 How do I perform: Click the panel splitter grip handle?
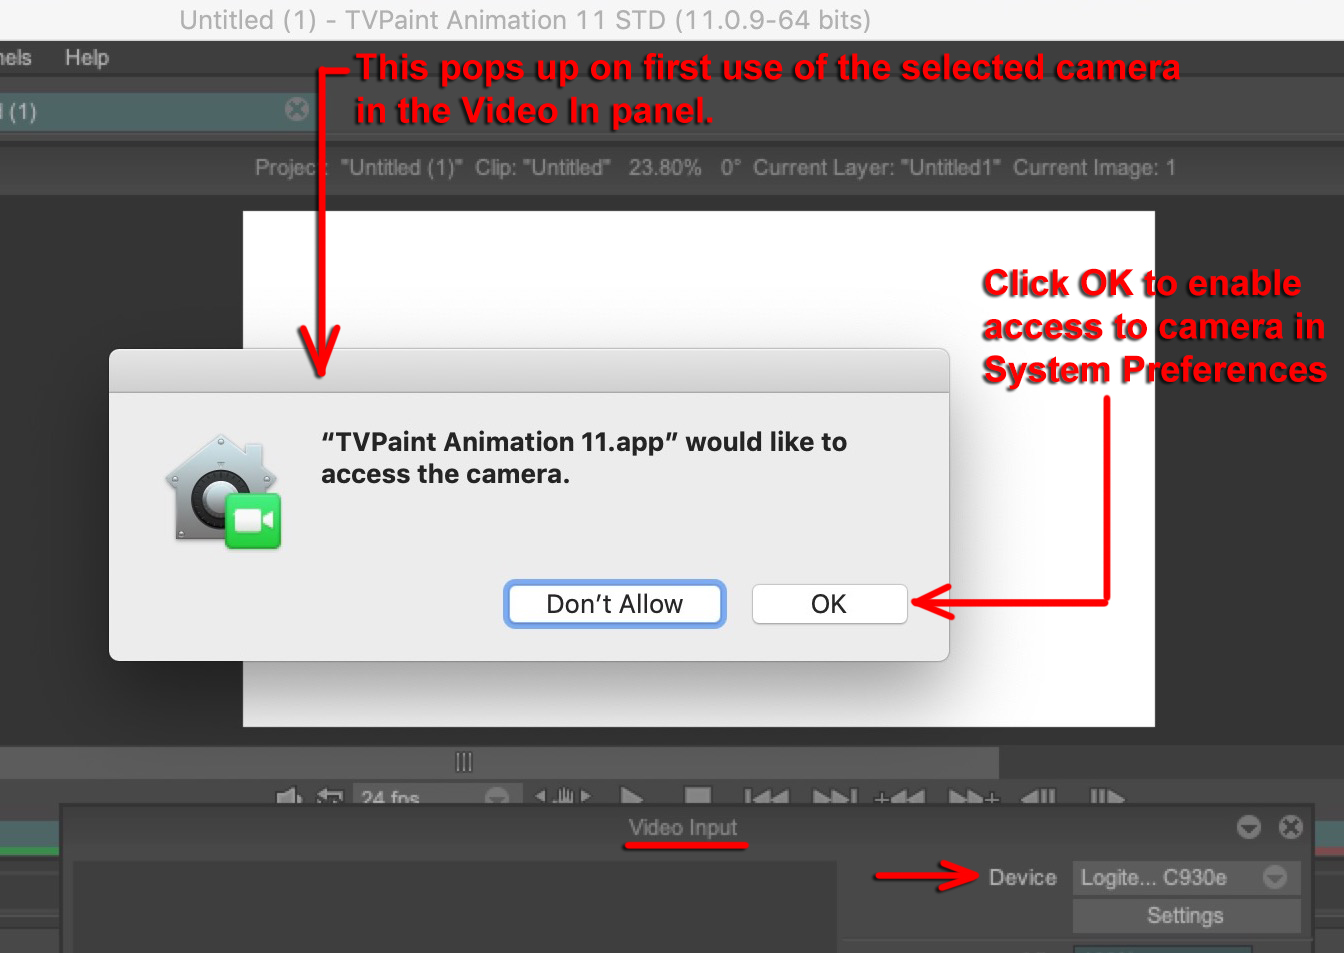click(464, 762)
